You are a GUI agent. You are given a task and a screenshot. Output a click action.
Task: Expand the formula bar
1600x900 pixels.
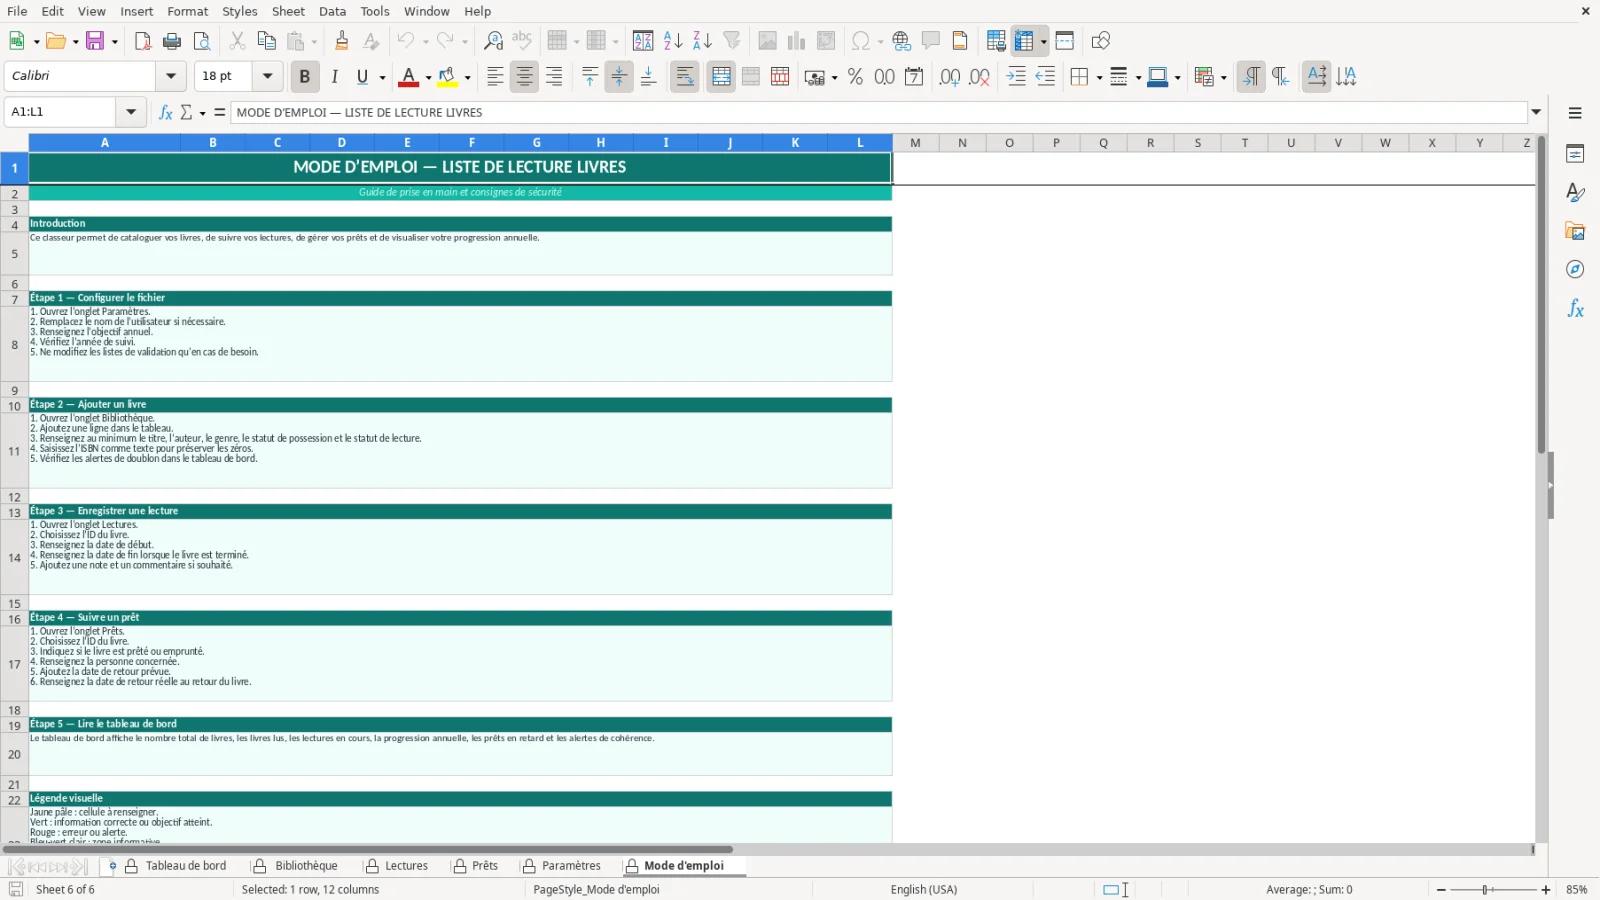click(x=1537, y=112)
